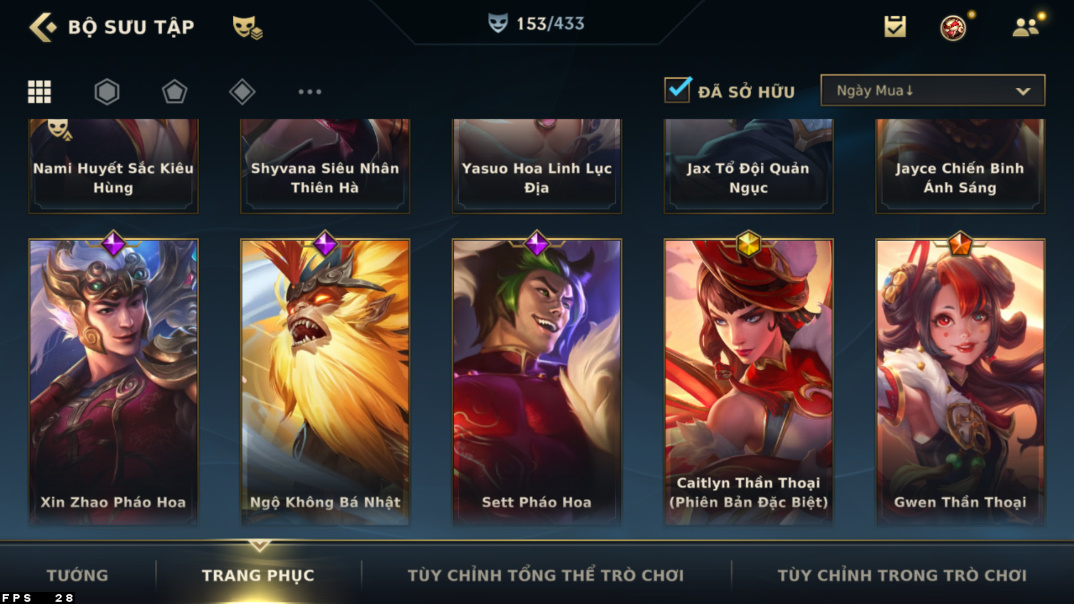Open the Gwen Thần Thoại skin card
The height and width of the screenshot is (604, 1074).
tap(960, 381)
